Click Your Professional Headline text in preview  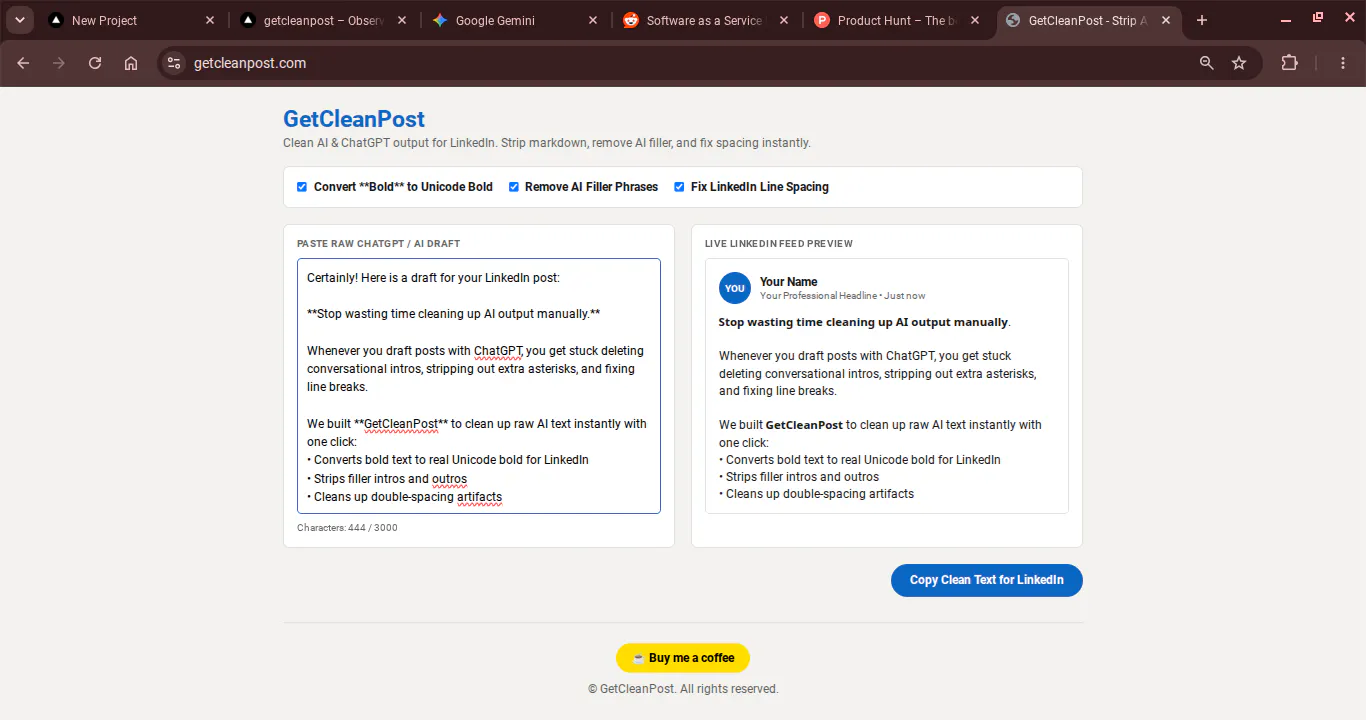(x=818, y=296)
